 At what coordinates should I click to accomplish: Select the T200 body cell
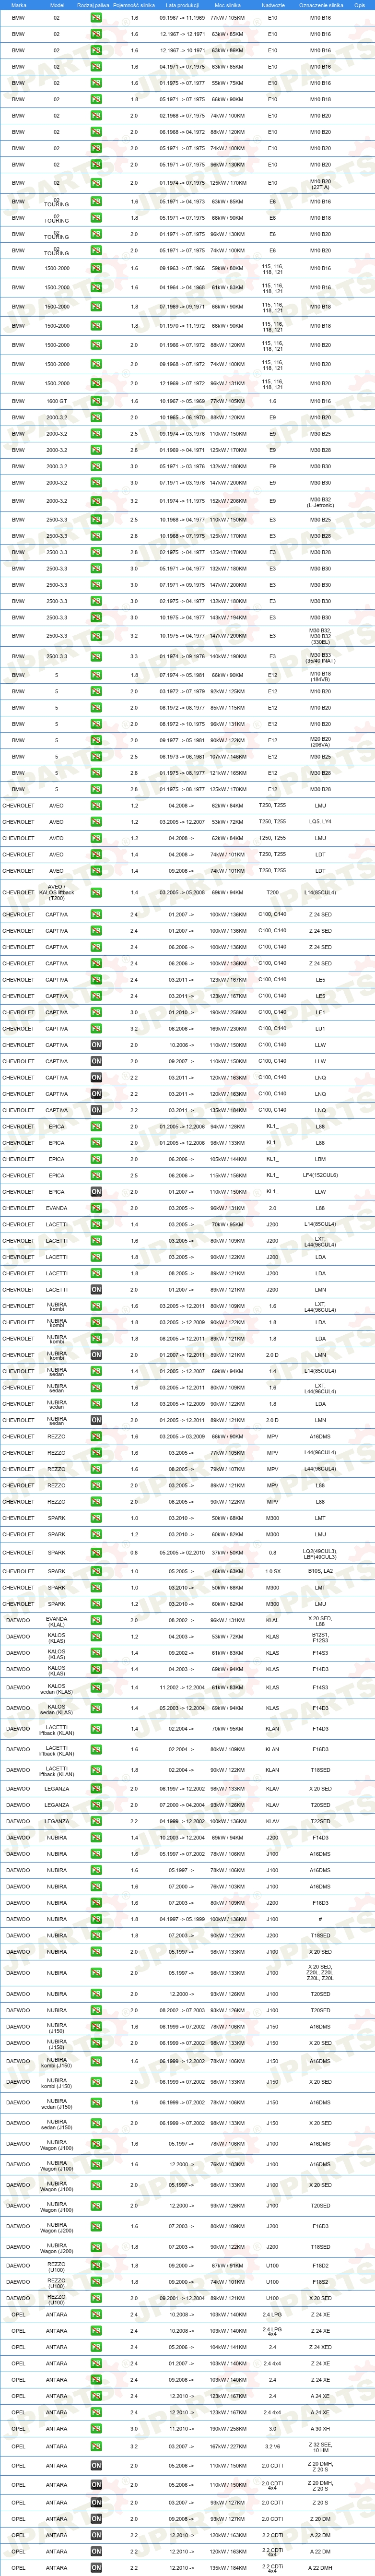[x=272, y=892]
